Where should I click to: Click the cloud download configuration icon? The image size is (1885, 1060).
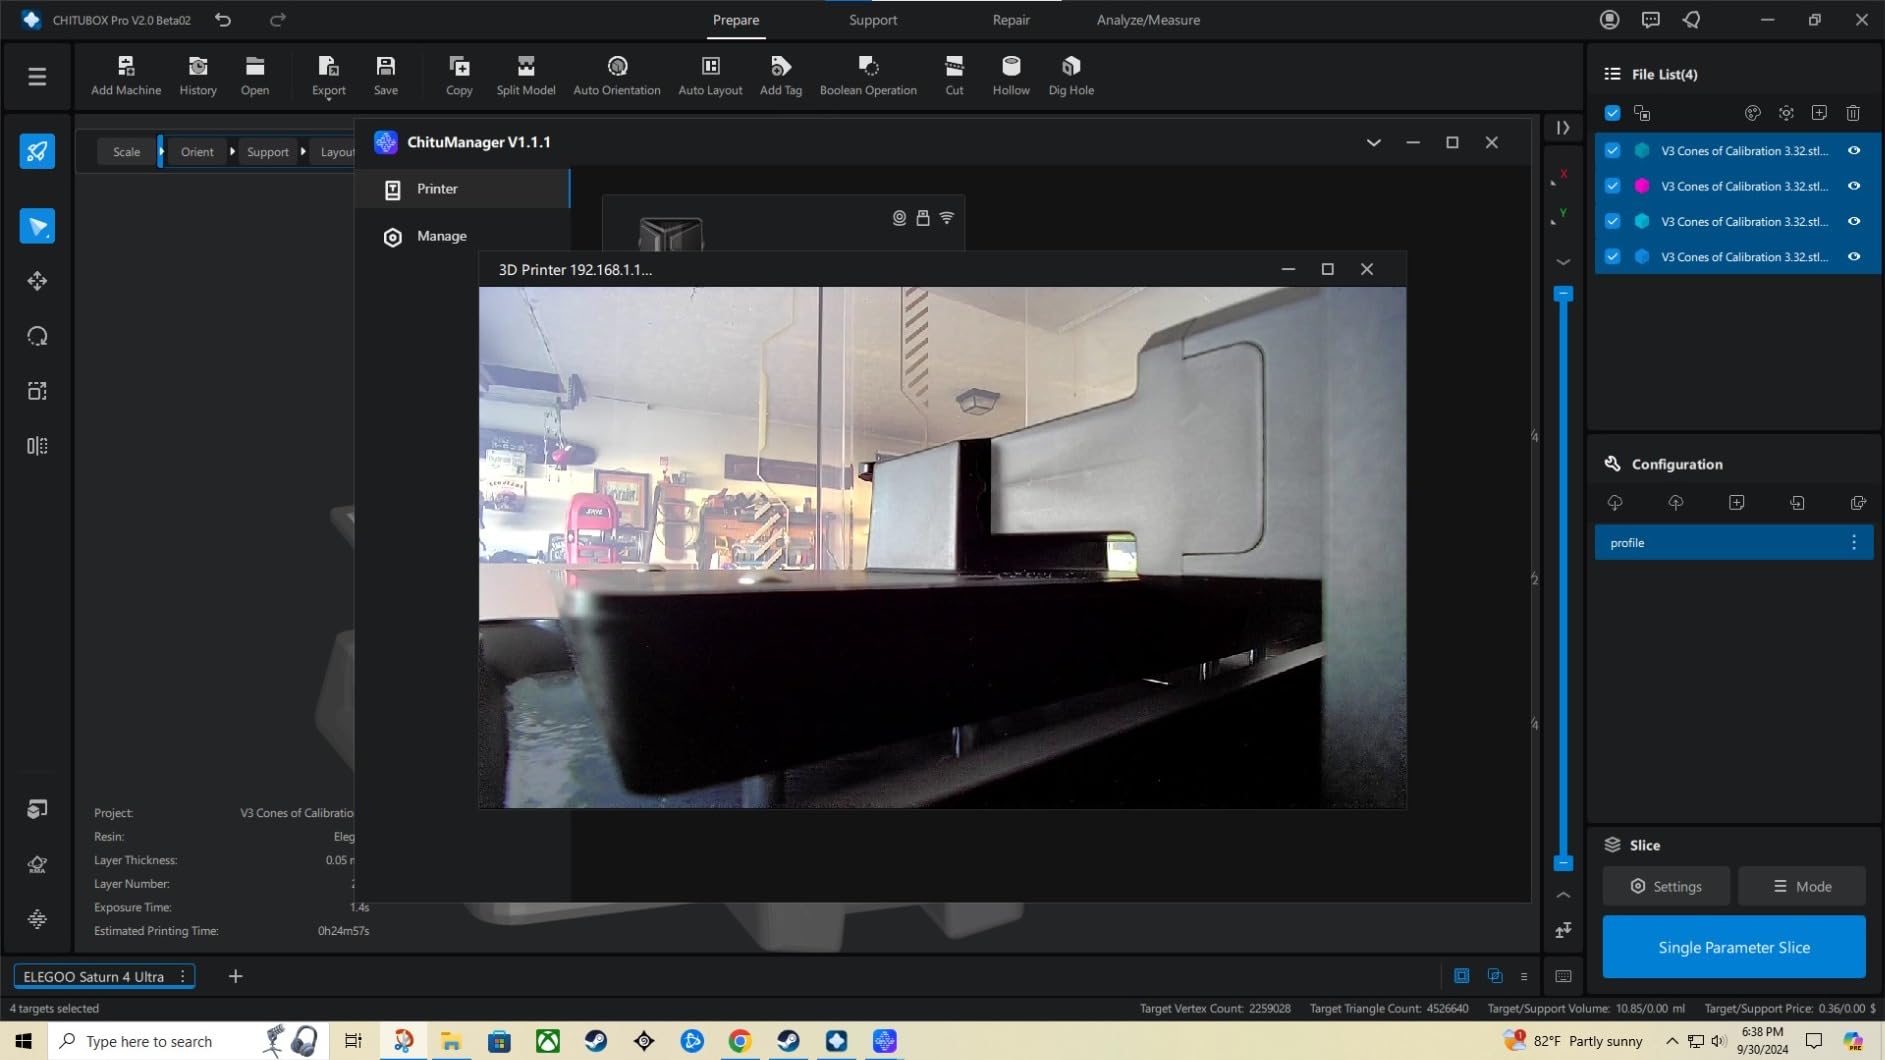pos(1615,503)
